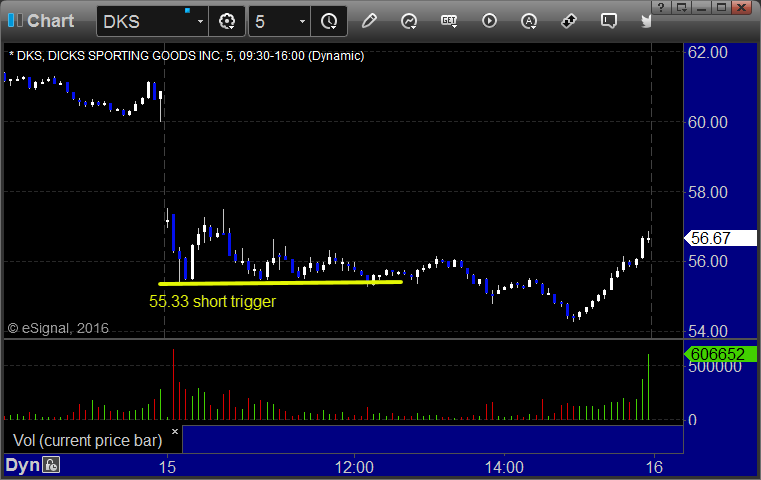Click the help question-mark button

pos(661,7)
